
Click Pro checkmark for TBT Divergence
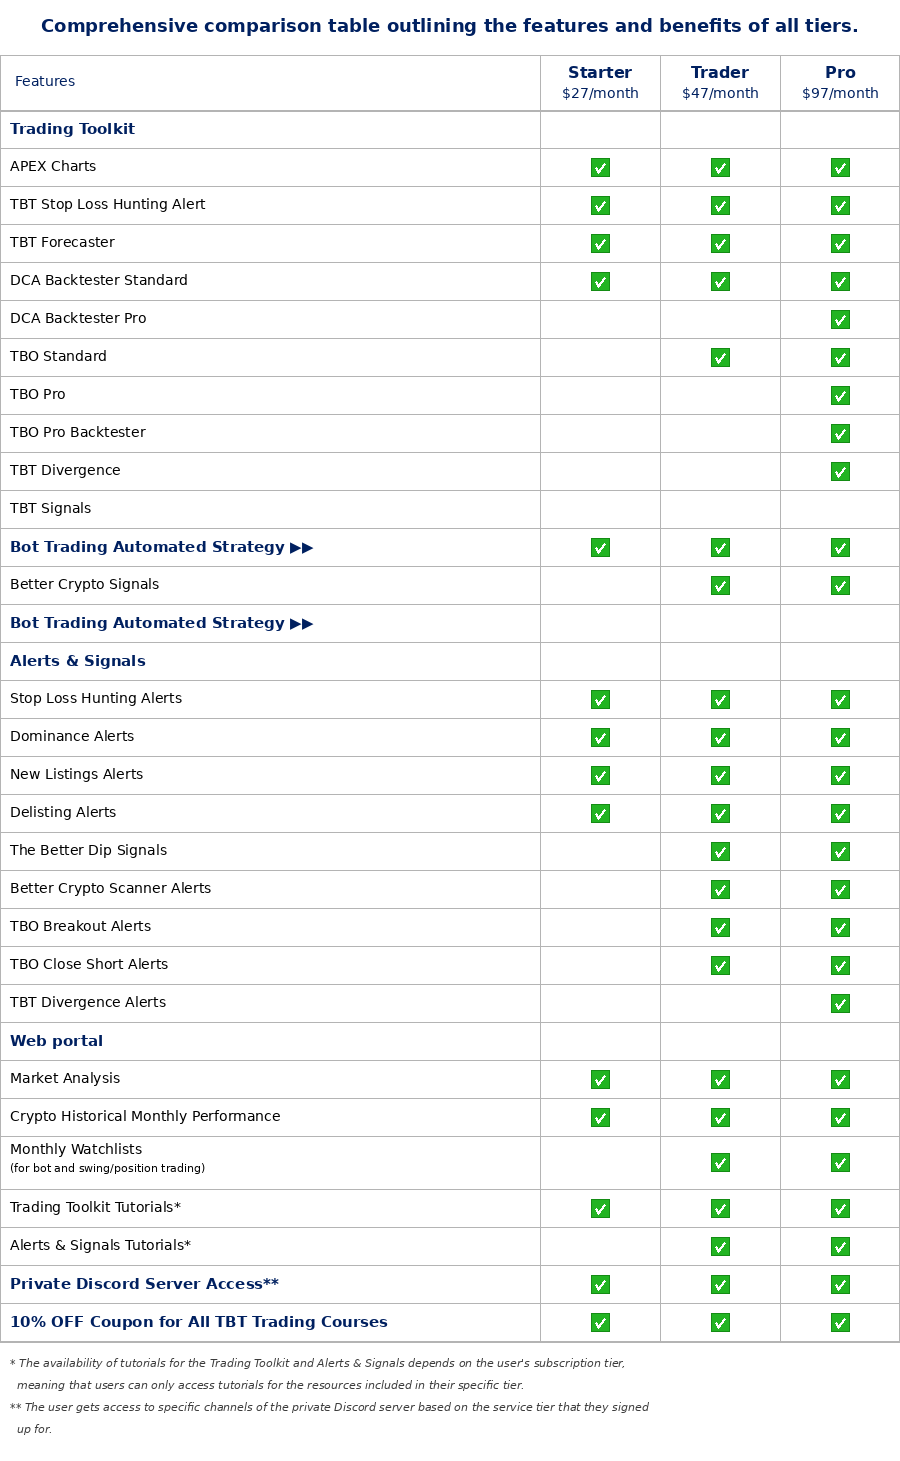click(x=840, y=471)
